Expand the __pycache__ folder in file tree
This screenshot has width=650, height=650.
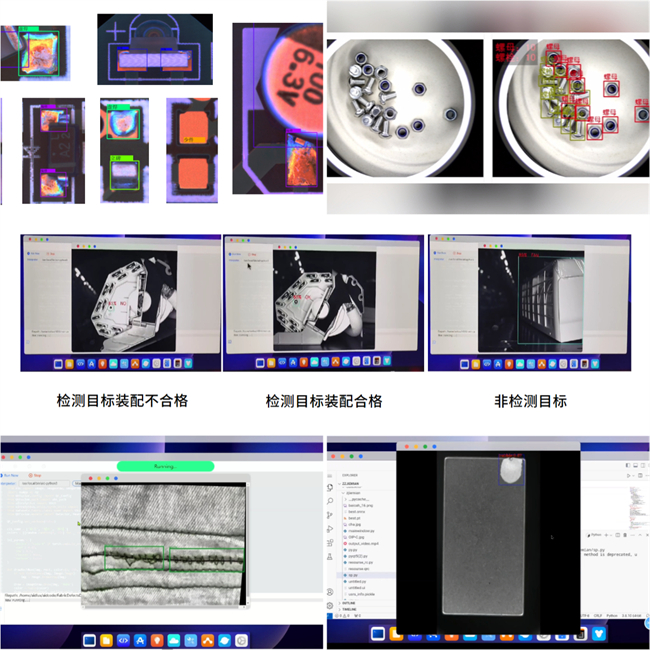tap(359, 498)
